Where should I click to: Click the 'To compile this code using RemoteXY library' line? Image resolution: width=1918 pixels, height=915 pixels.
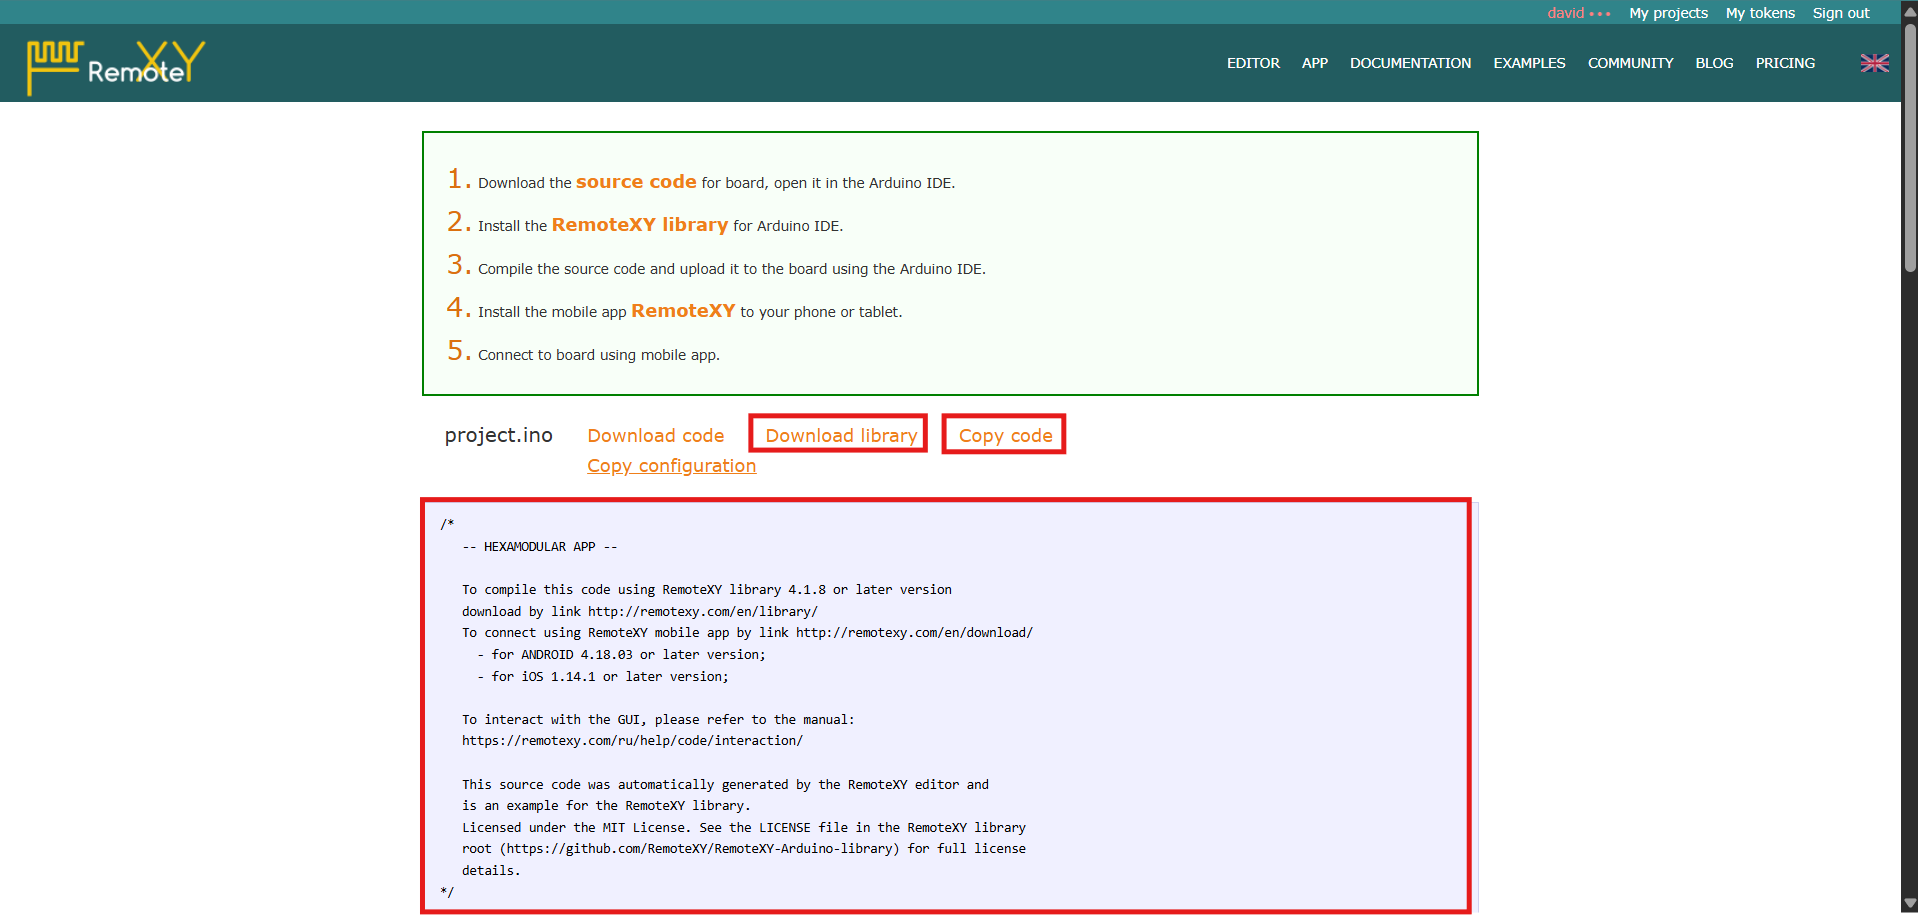707,590
